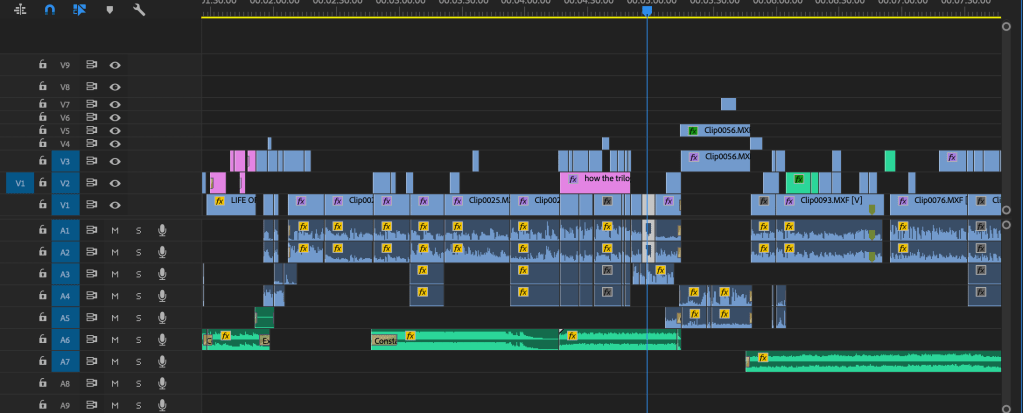1023x413 pixels.
Task: Mute audio track A3
Action: pyautogui.click(x=115, y=274)
